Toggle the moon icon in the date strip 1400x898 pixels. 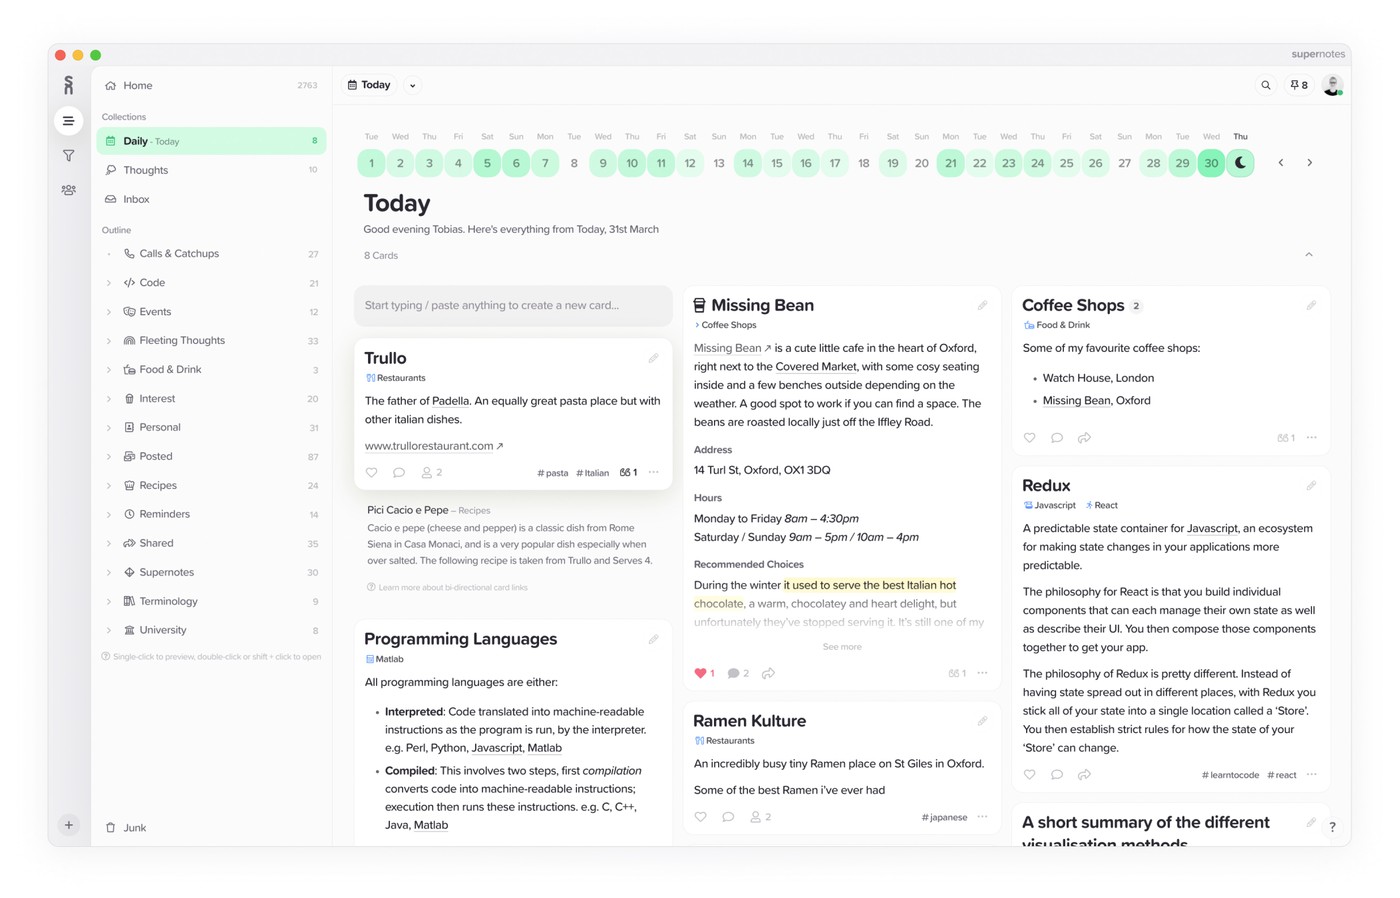[1240, 162]
